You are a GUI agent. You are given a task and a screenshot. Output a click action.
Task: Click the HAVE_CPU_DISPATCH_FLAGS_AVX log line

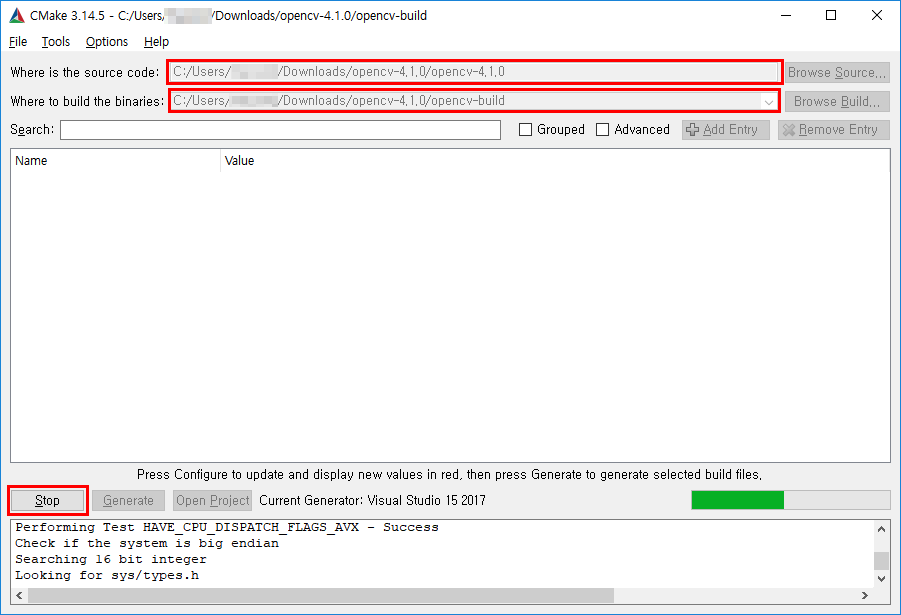pyautogui.click(x=227, y=527)
